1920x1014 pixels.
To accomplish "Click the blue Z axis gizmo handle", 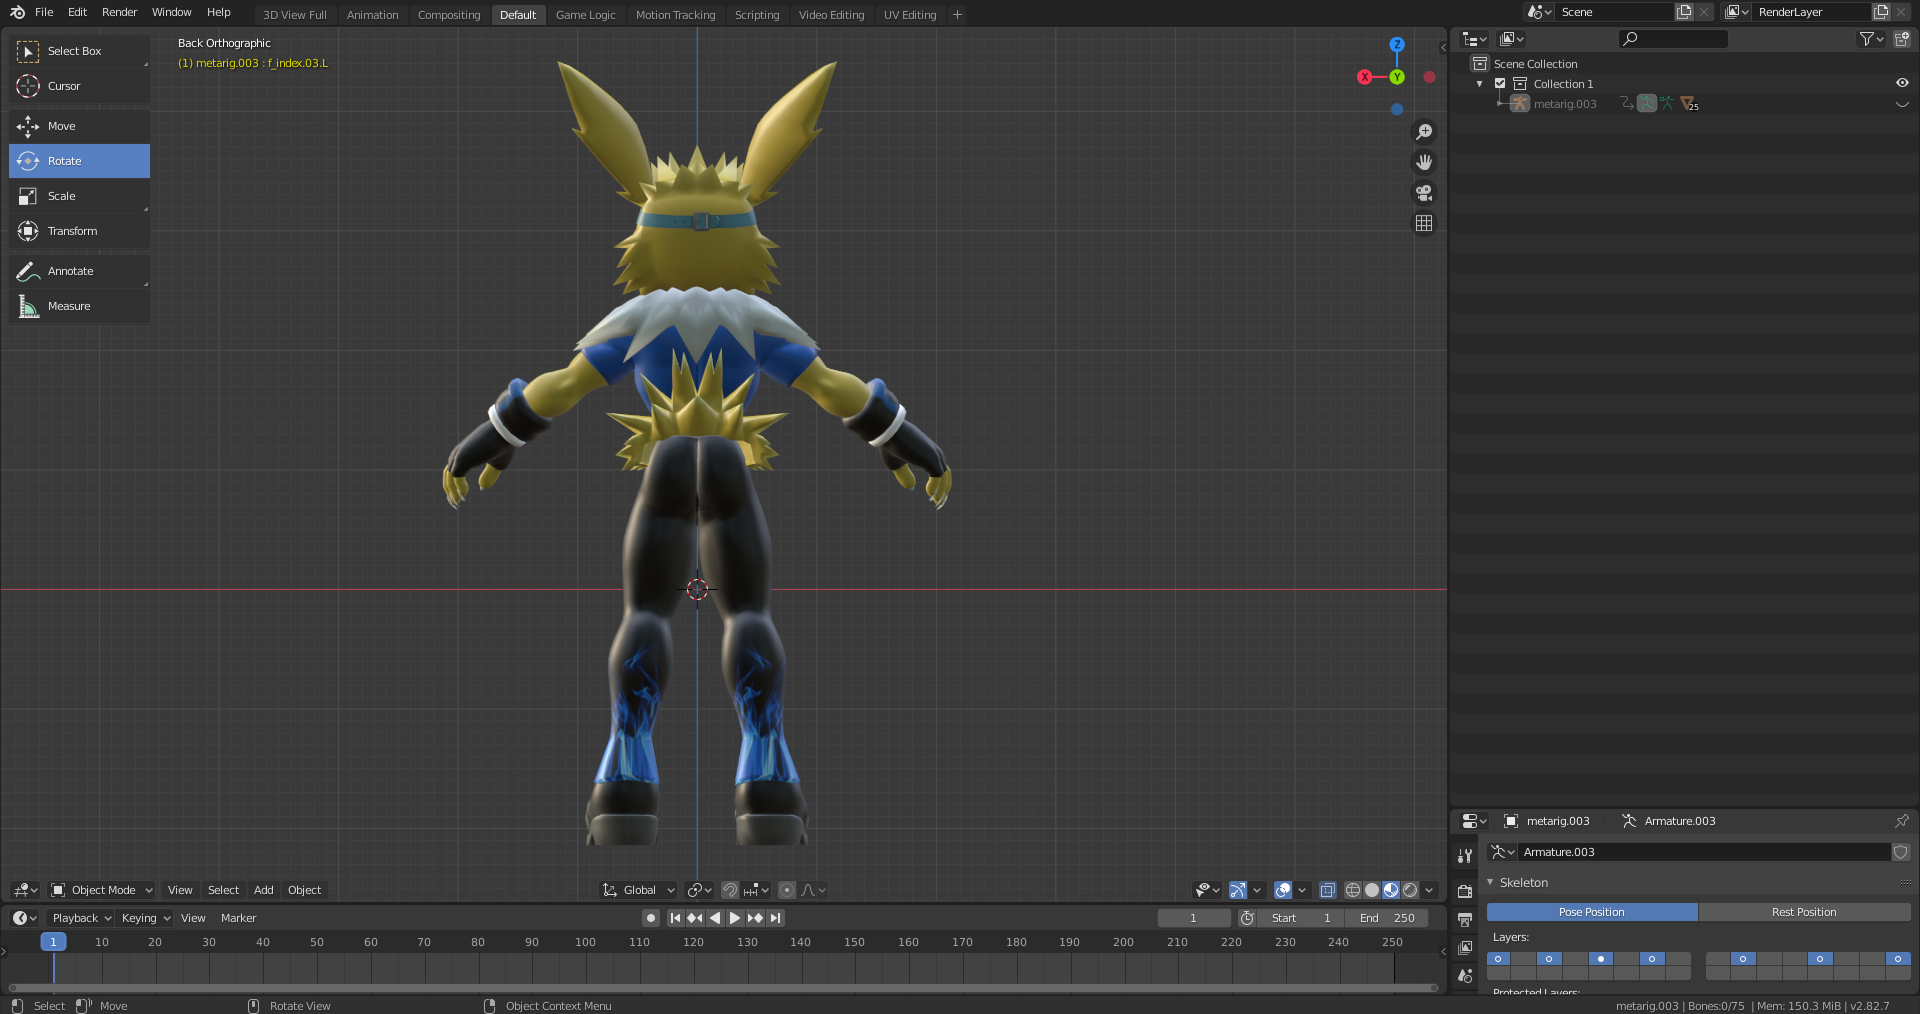I will coord(1397,45).
